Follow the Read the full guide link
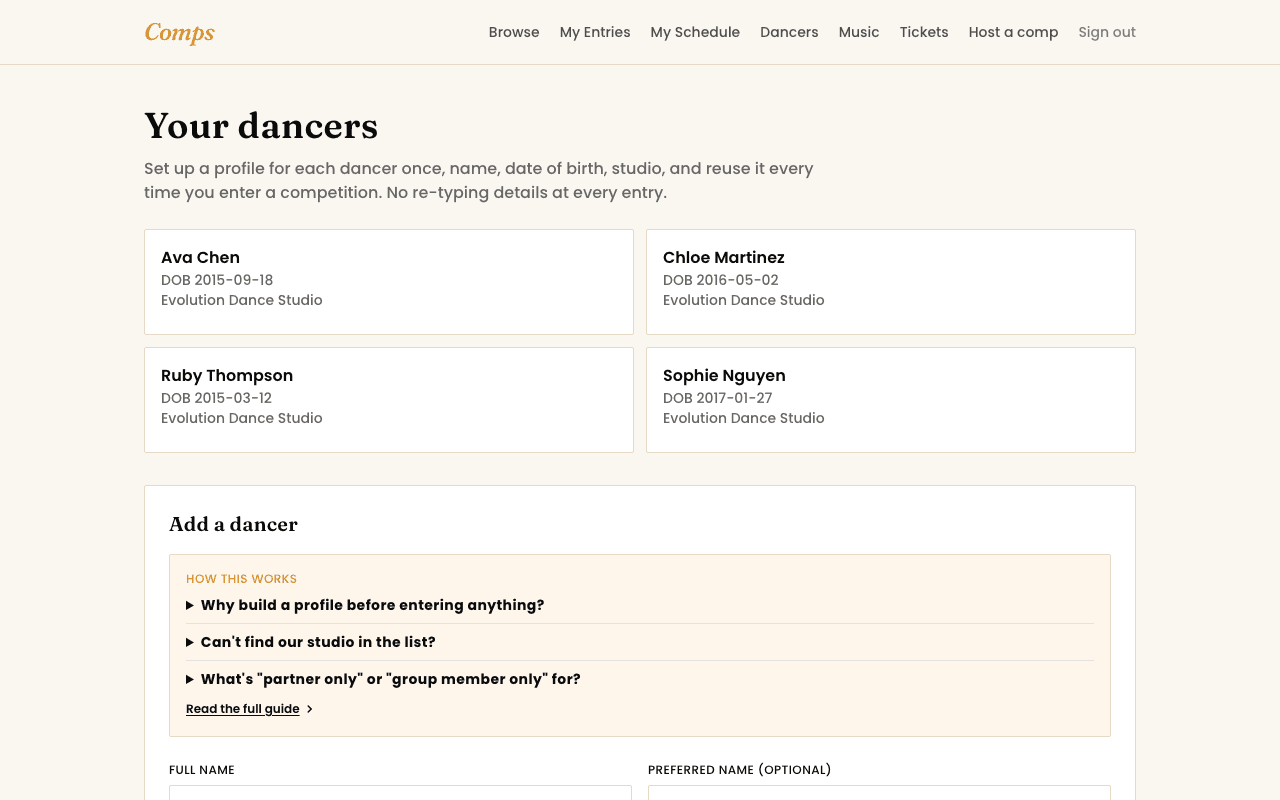1280x800 pixels. (243, 709)
